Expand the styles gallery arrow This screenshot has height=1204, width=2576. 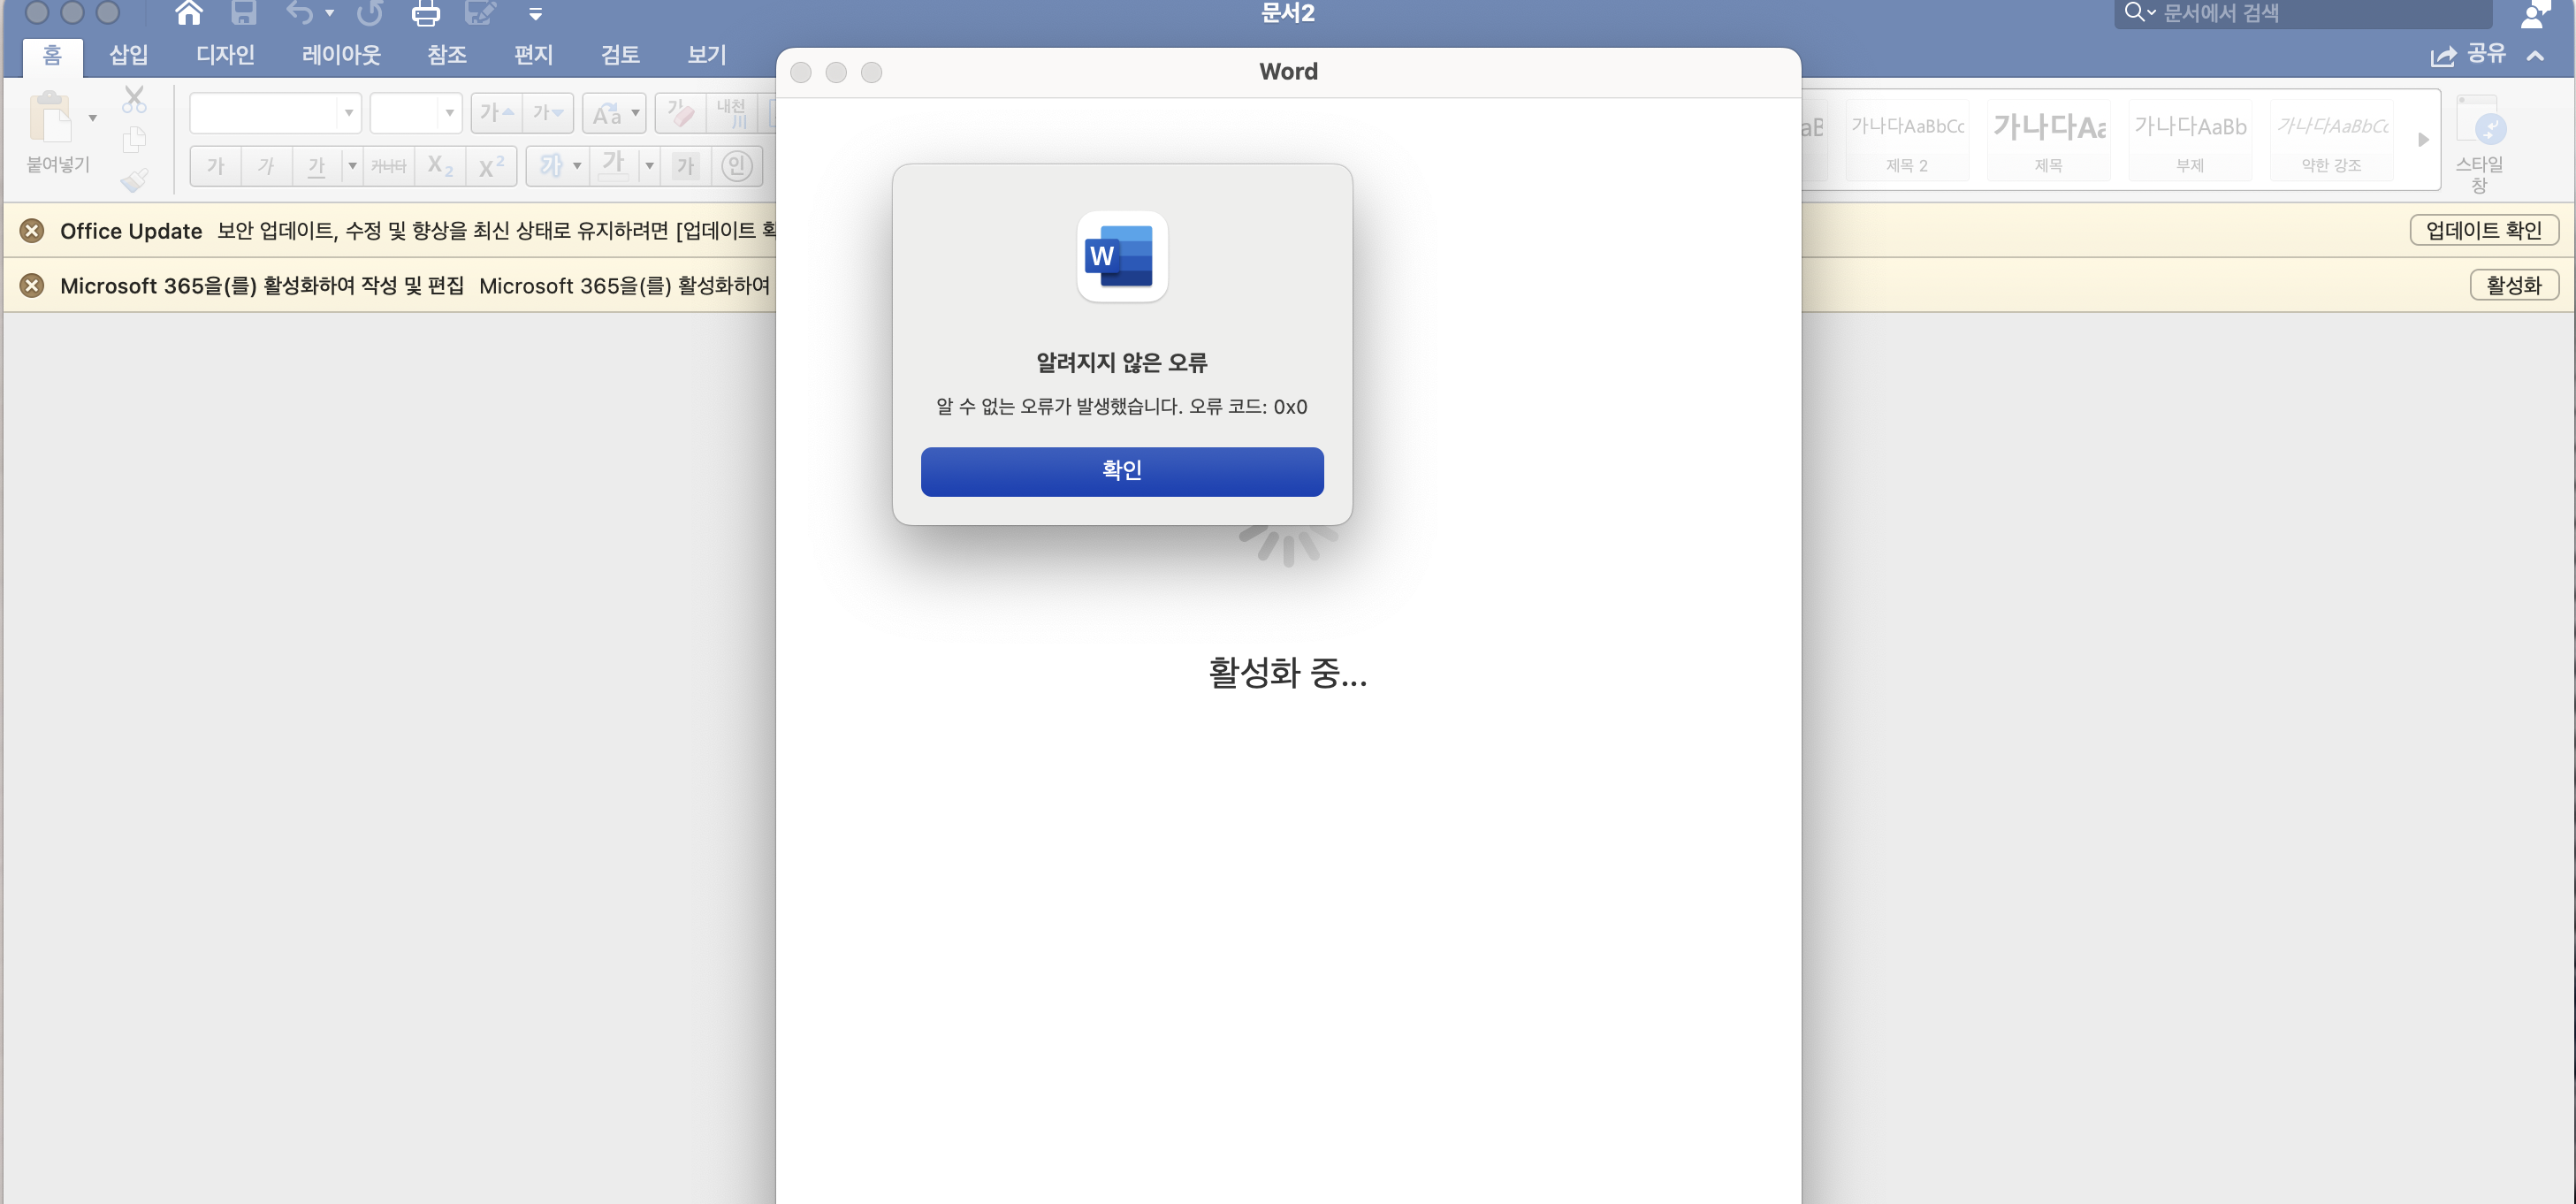pos(2423,140)
